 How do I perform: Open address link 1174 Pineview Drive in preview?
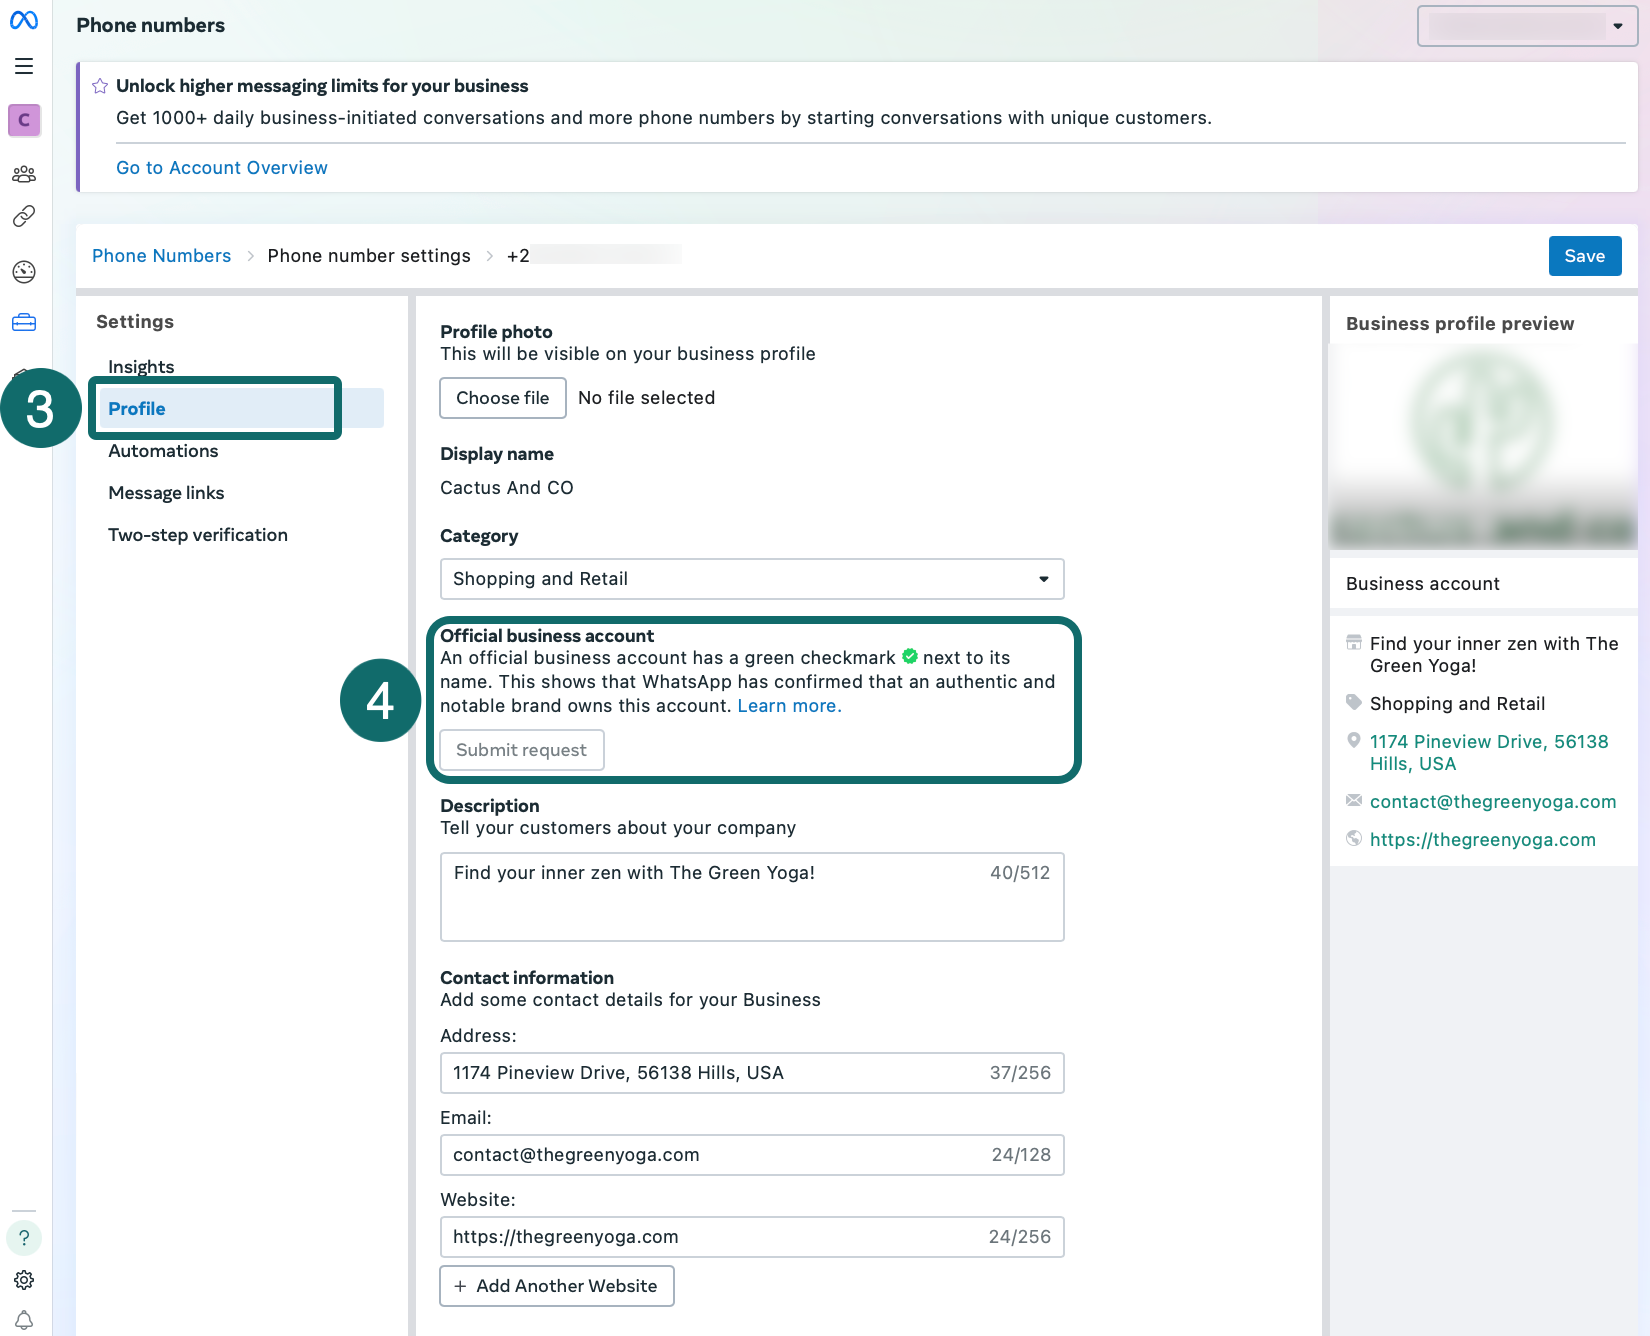click(1489, 753)
